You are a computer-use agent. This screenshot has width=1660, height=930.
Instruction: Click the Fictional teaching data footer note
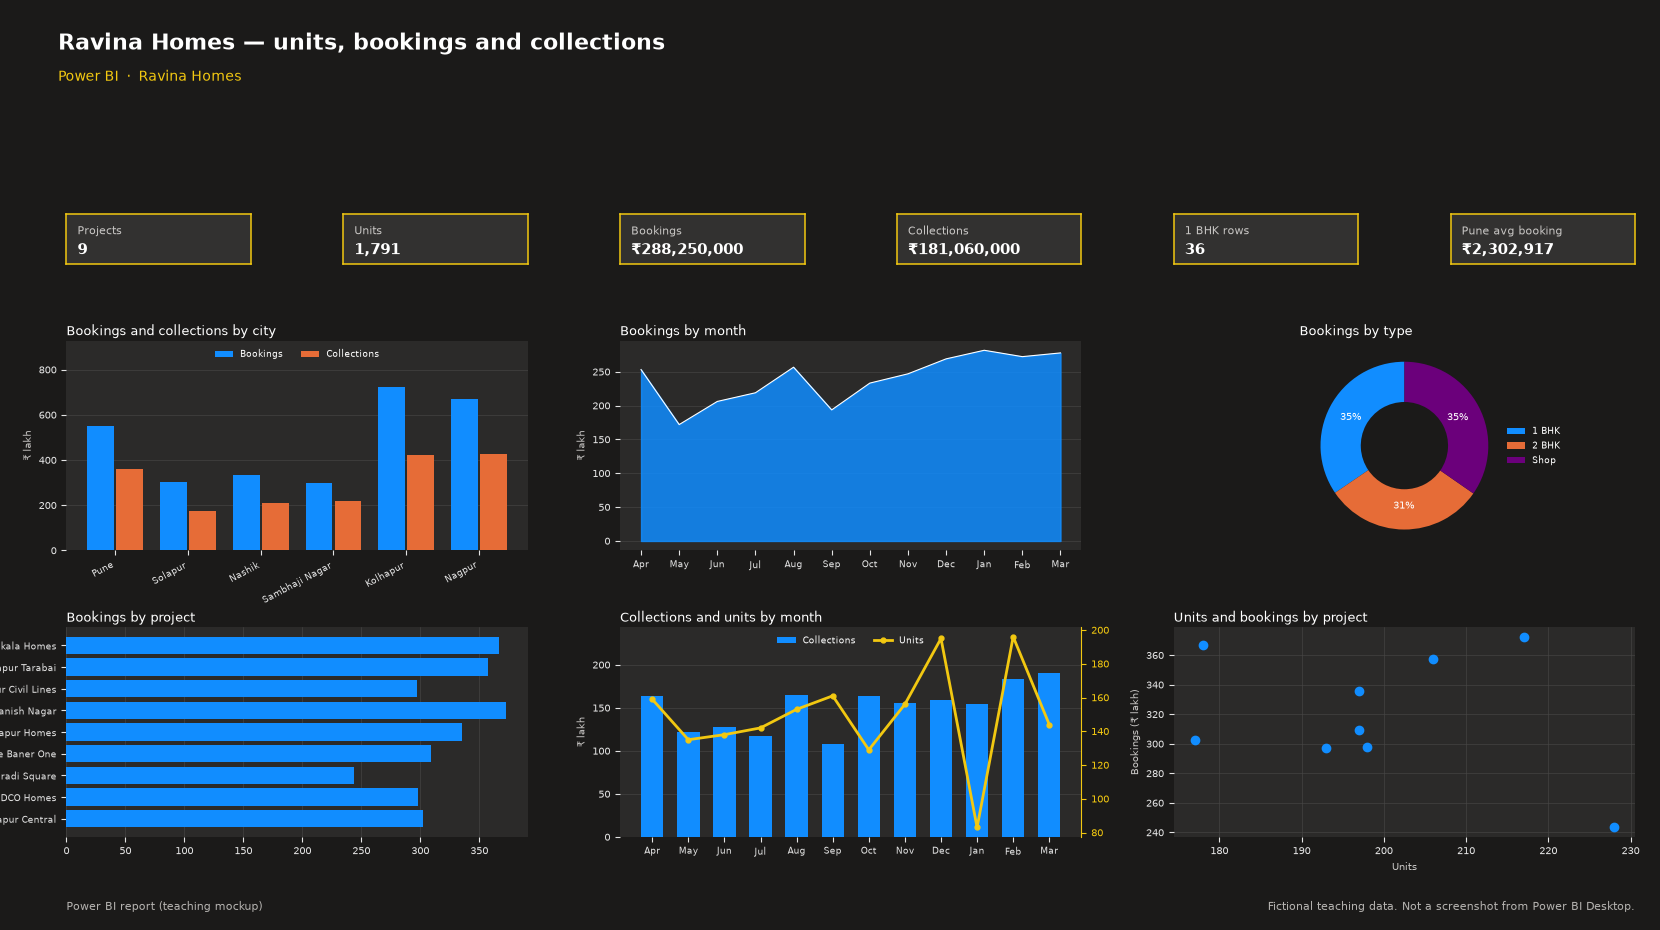point(1451,907)
